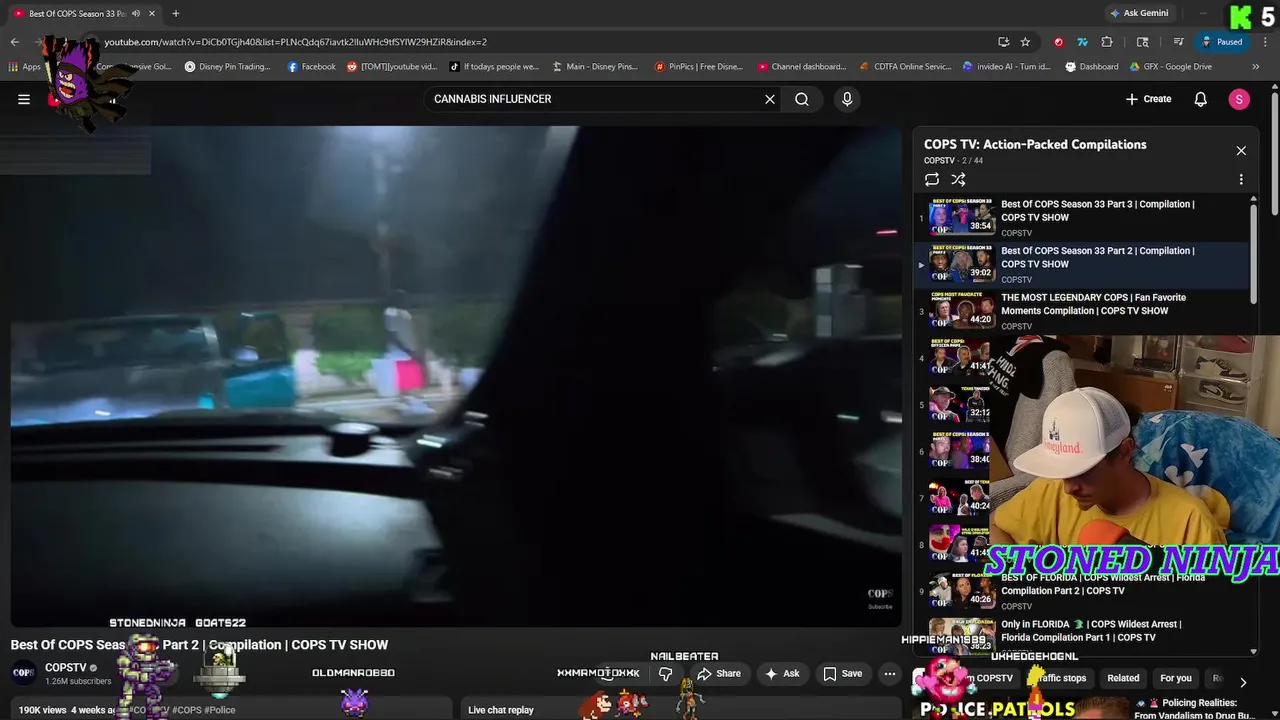
Task: Bookmark this page with the star
Action: [1025, 42]
